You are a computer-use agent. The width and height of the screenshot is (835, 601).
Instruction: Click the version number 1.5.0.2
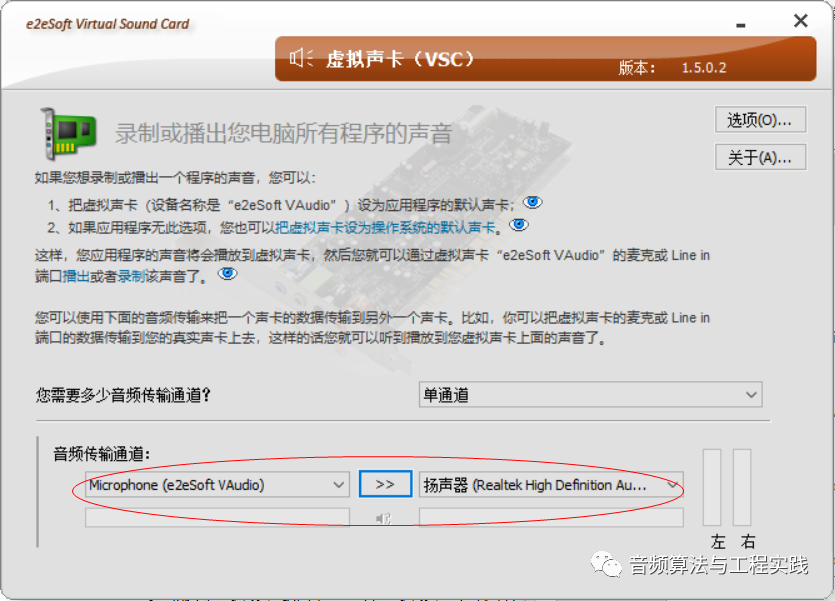[x=704, y=68]
